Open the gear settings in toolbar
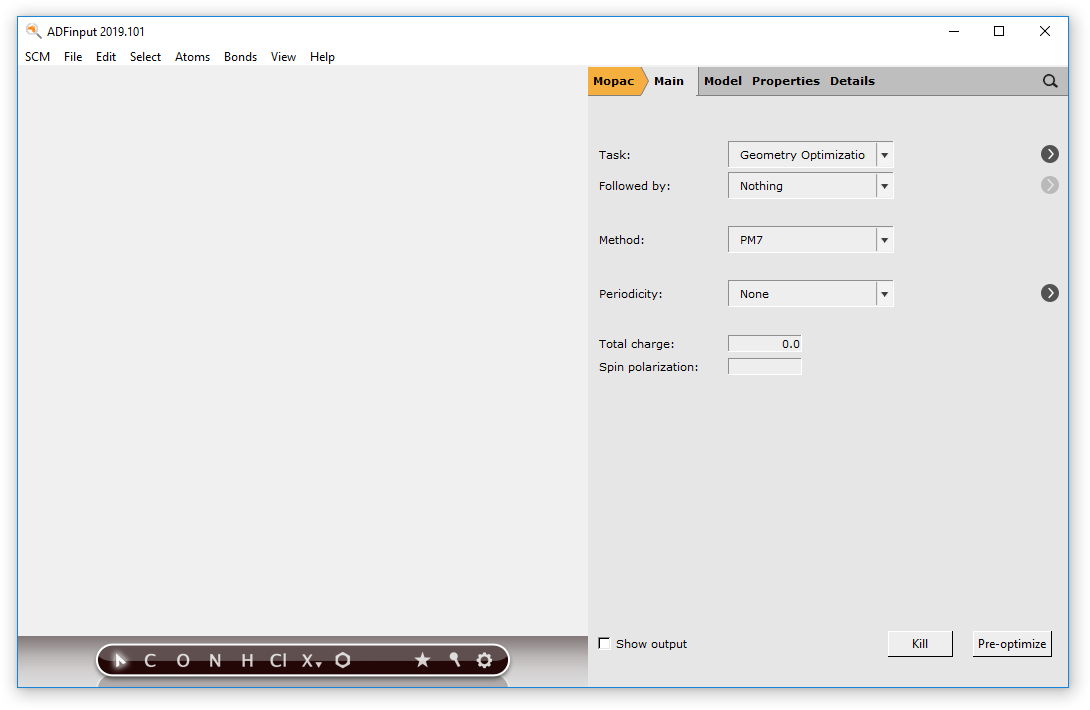Image resolution: width=1090 pixels, height=710 pixels. 485,660
